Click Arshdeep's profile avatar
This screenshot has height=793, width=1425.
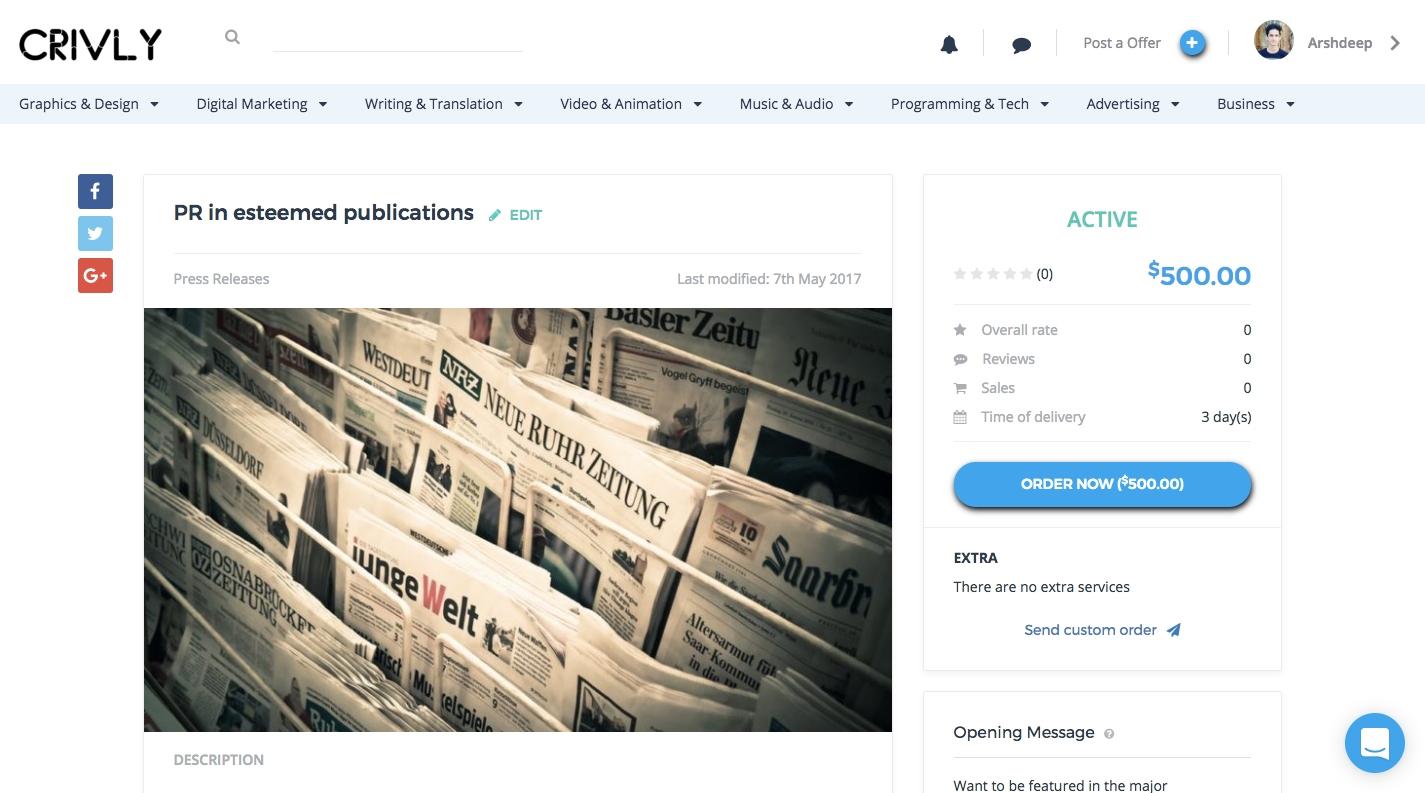pyautogui.click(x=1274, y=41)
